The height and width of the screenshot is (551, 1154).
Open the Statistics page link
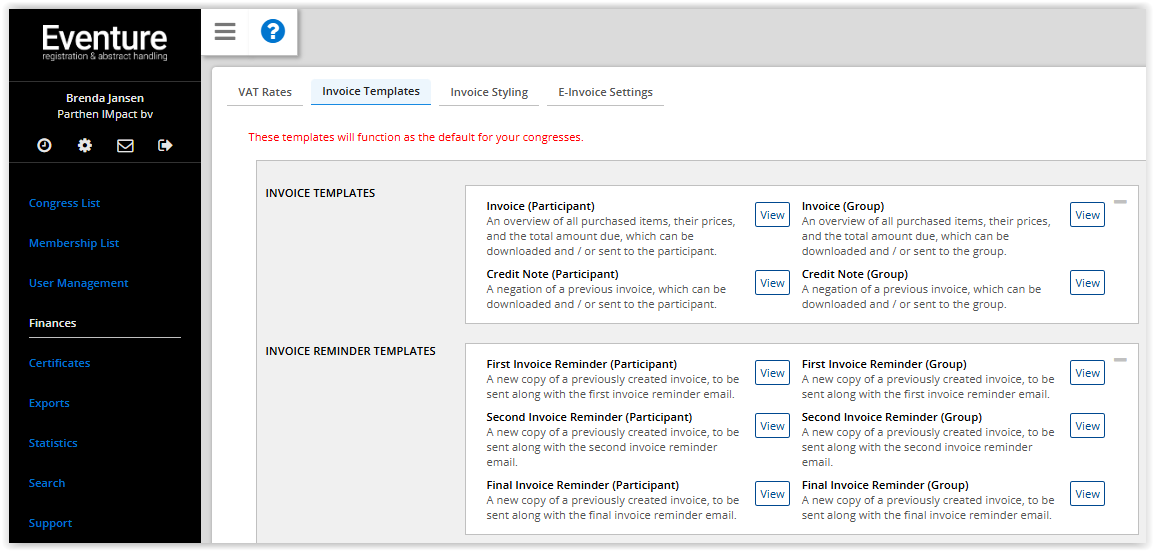pyautogui.click(x=53, y=443)
